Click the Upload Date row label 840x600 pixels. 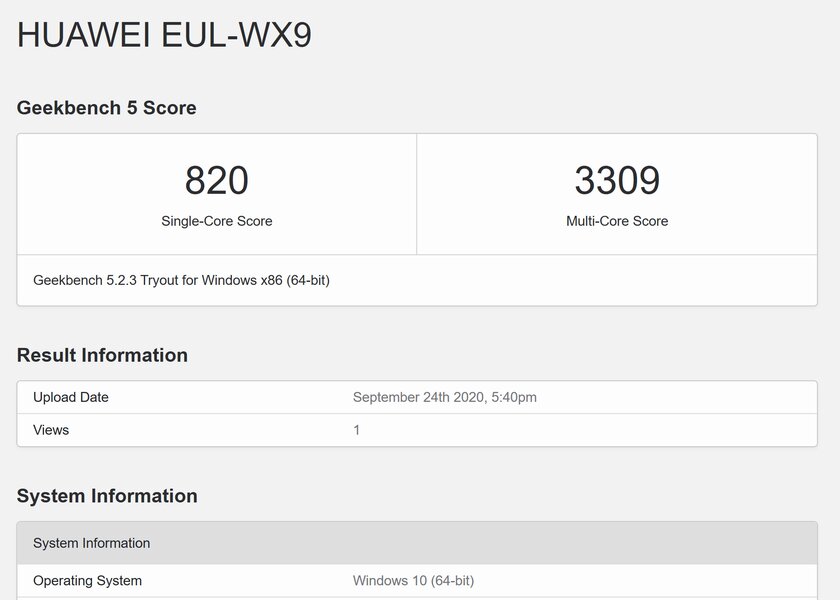pyautogui.click(x=71, y=397)
